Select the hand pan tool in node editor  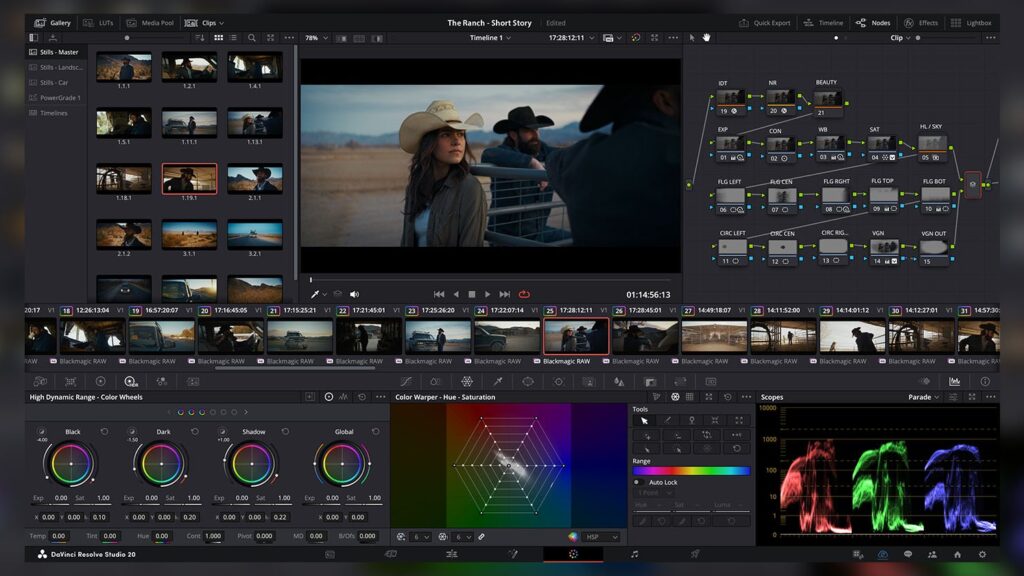[x=706, y=38]
